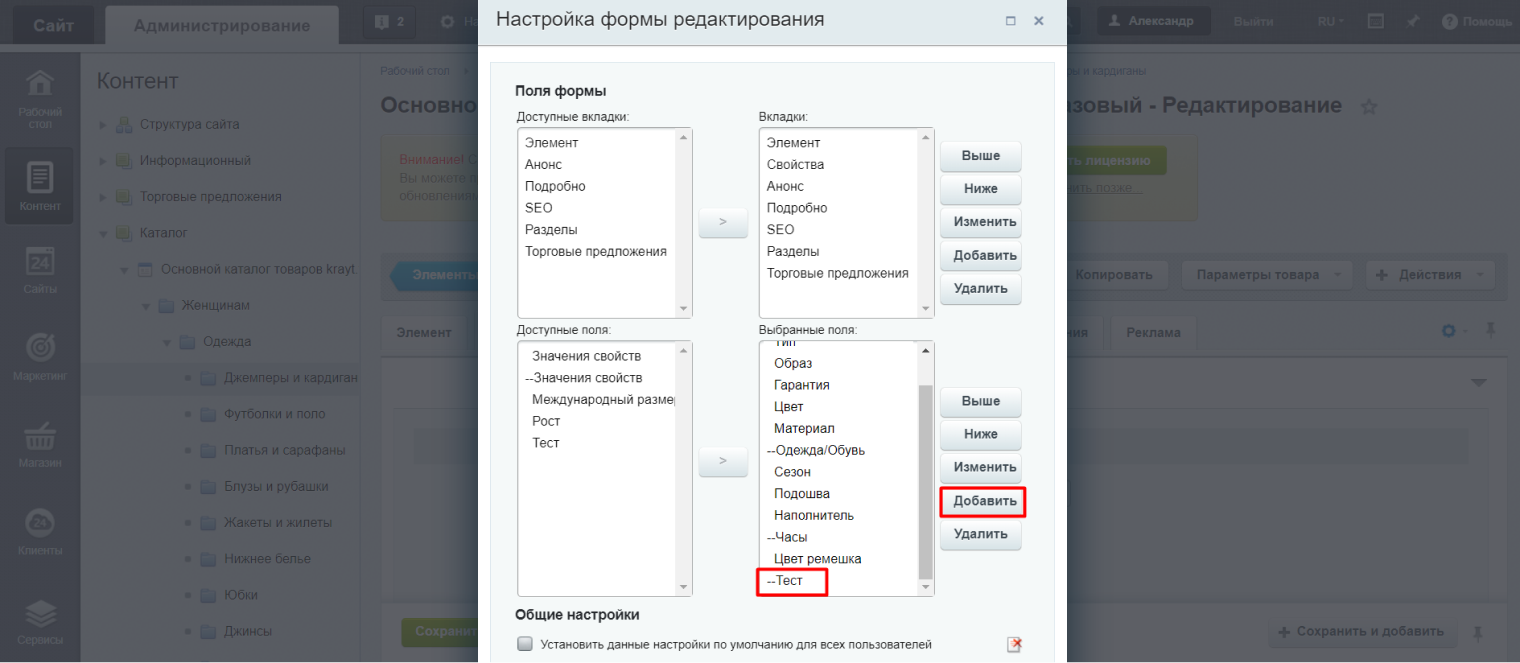
Task: Click the pin icon next to gear
Action: pyautogui.click(x=1491, y=331)
